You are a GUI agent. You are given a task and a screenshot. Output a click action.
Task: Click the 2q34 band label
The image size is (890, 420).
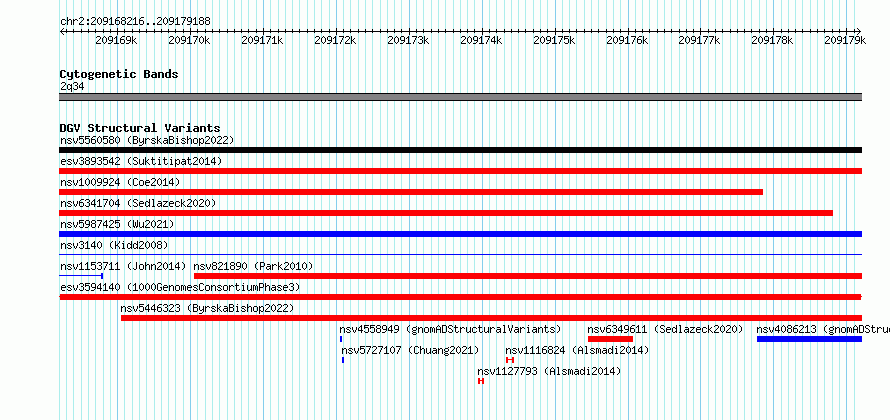pos(73,86)
